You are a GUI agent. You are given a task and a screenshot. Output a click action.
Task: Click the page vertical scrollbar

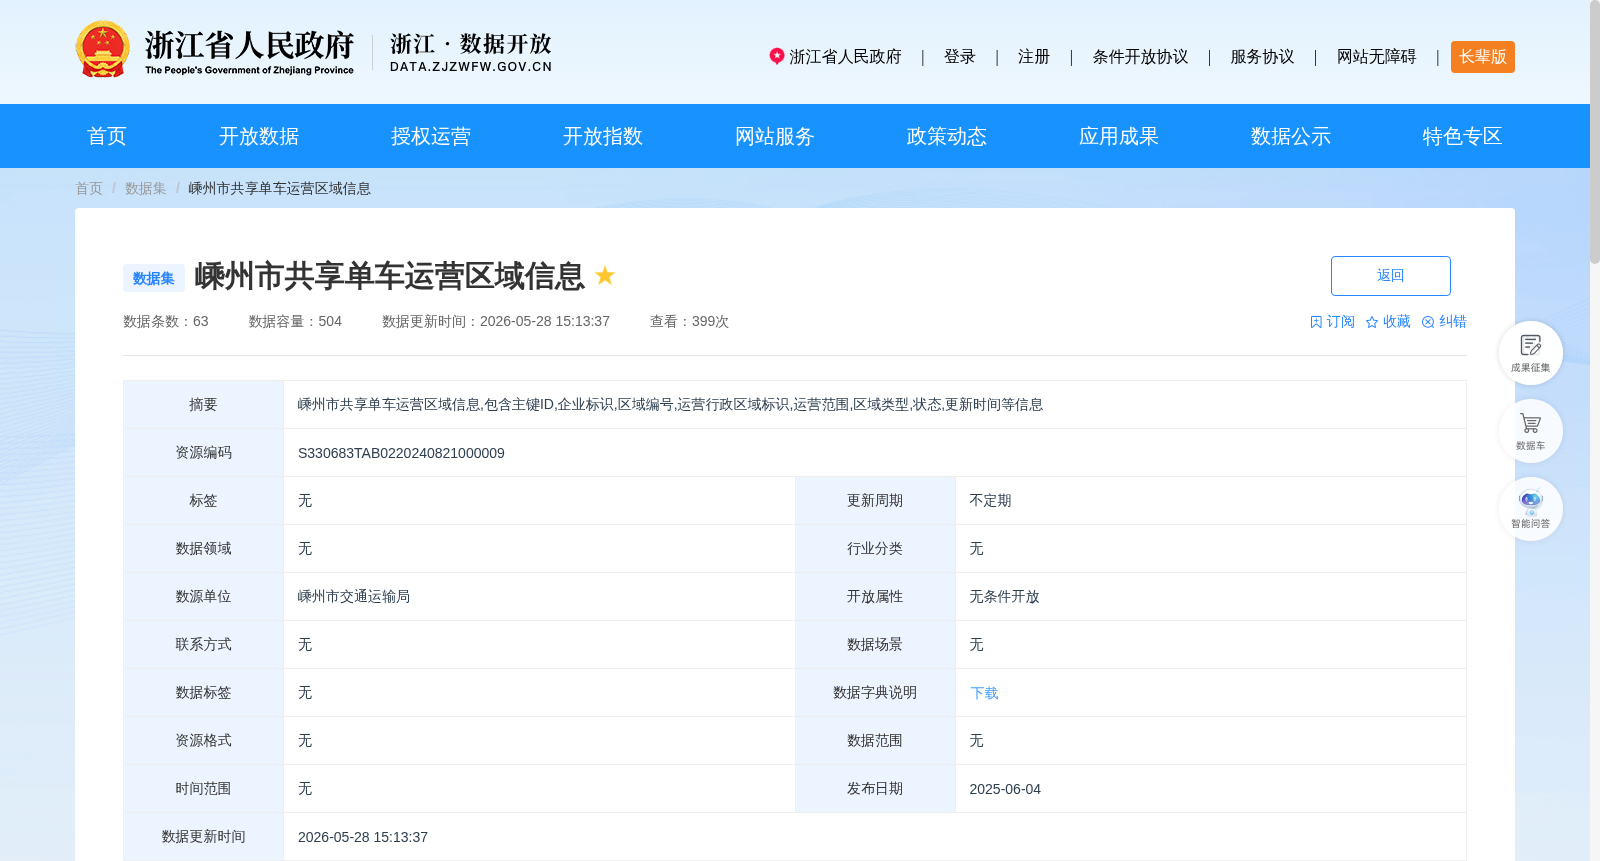[x=1595, y=132]
